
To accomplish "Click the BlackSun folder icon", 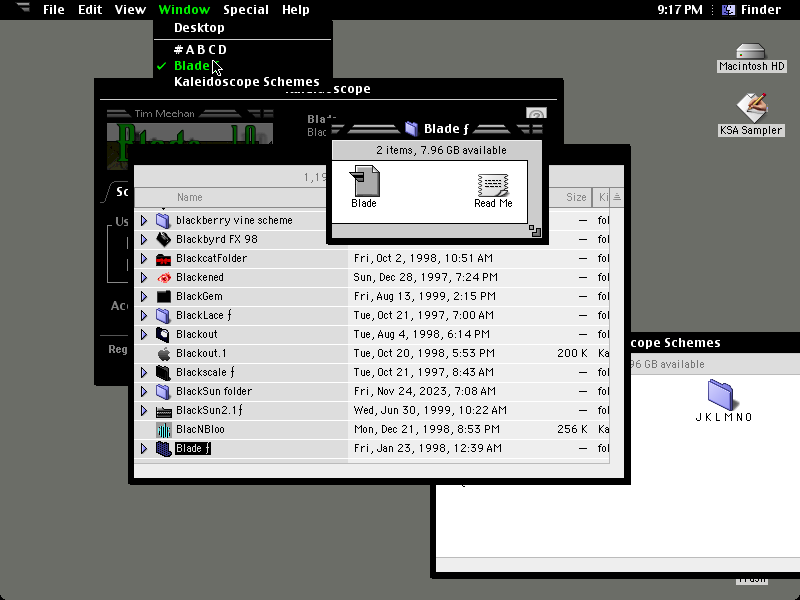I will (x=163, y=391).
